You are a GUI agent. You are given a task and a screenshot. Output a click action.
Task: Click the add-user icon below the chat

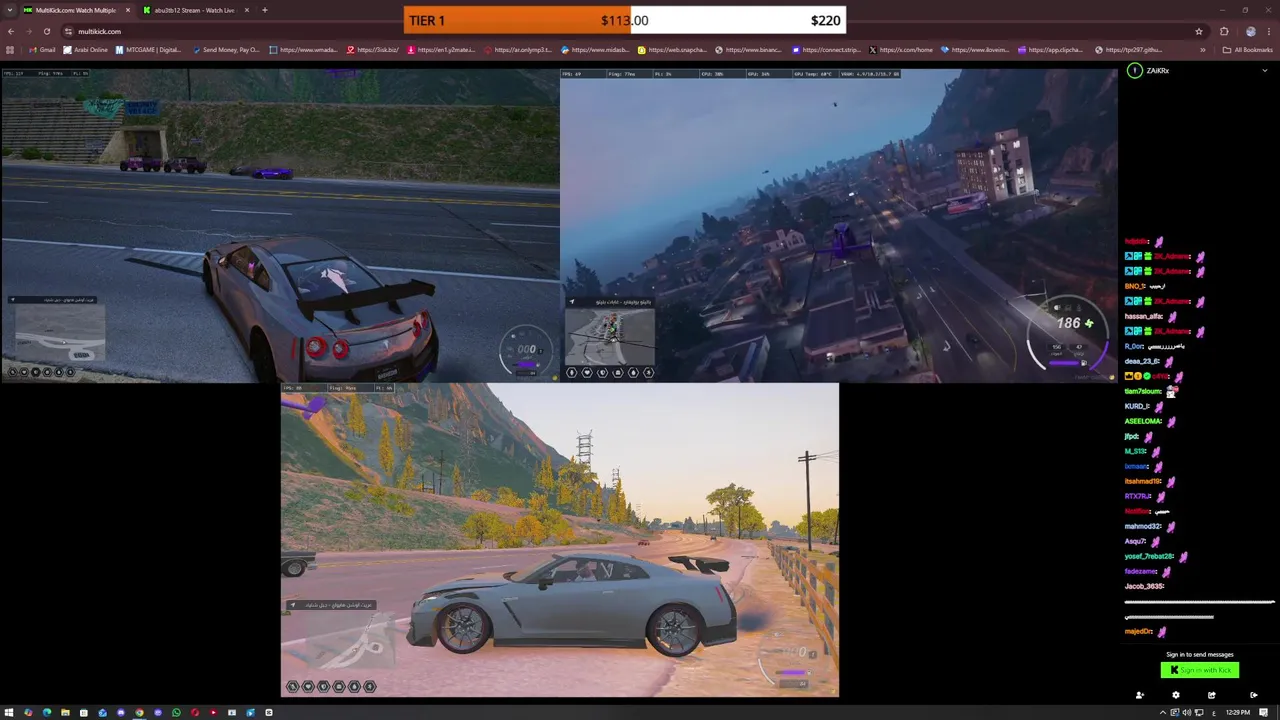(1140, 695)
